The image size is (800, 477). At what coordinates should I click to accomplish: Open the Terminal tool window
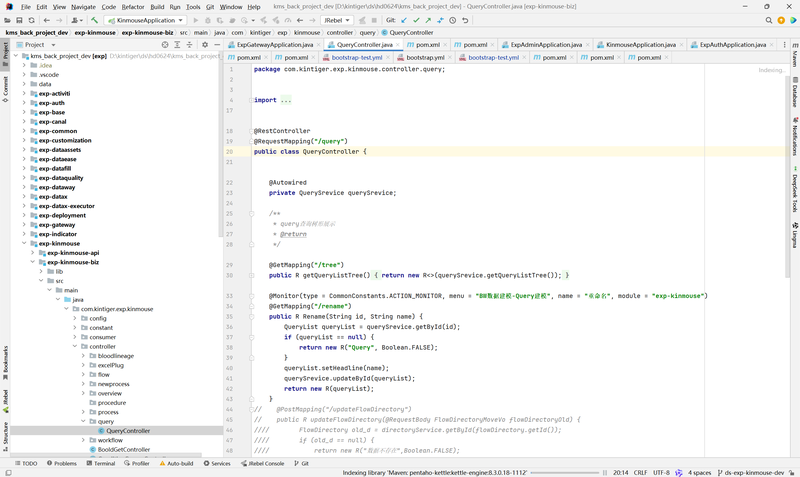[x=102, y=463]
